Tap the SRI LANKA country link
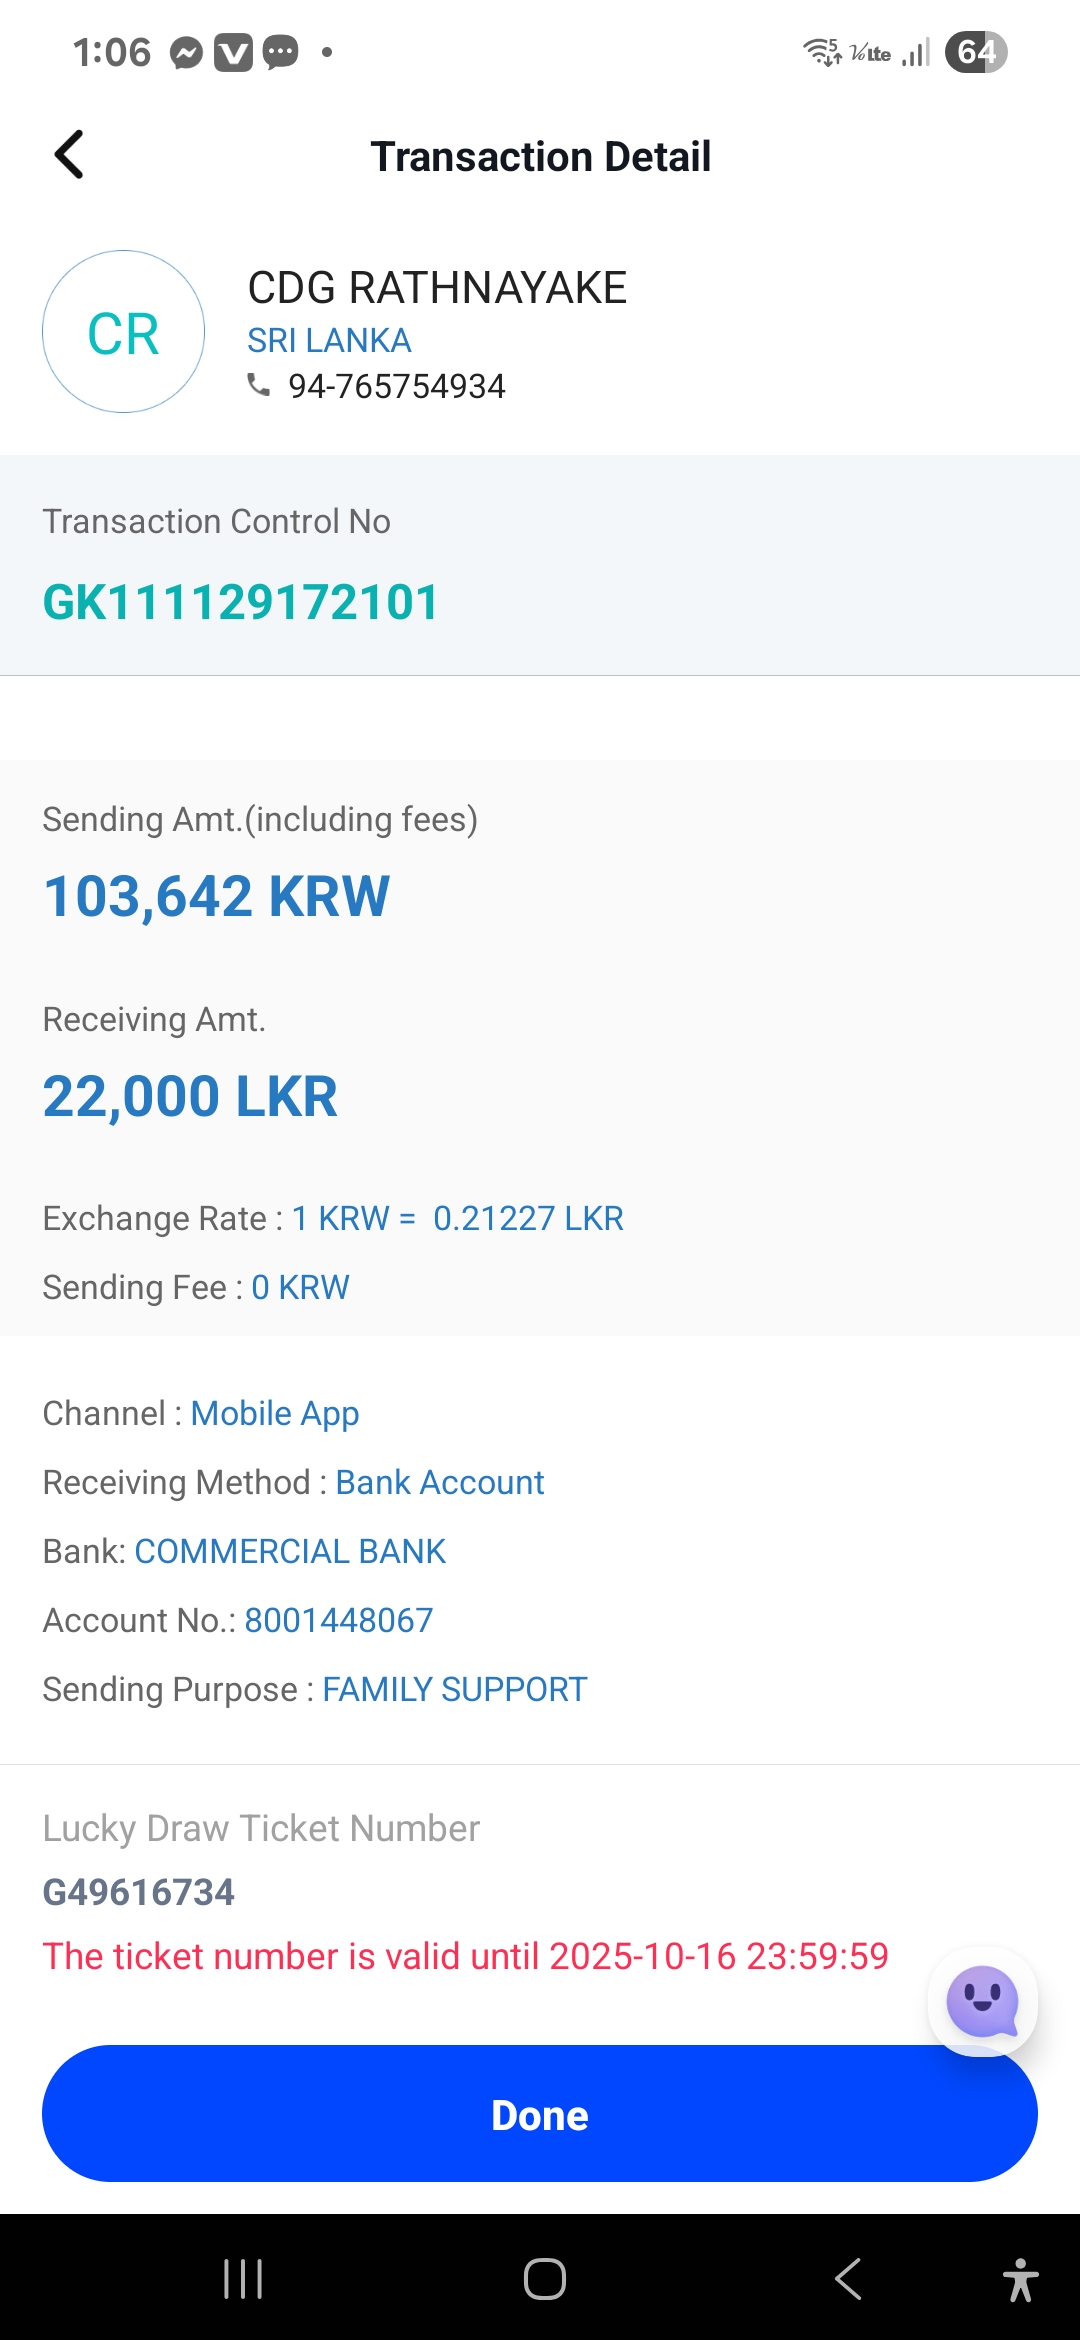The width and height of the screenshot is (1080, 2340). coord(329,341)
